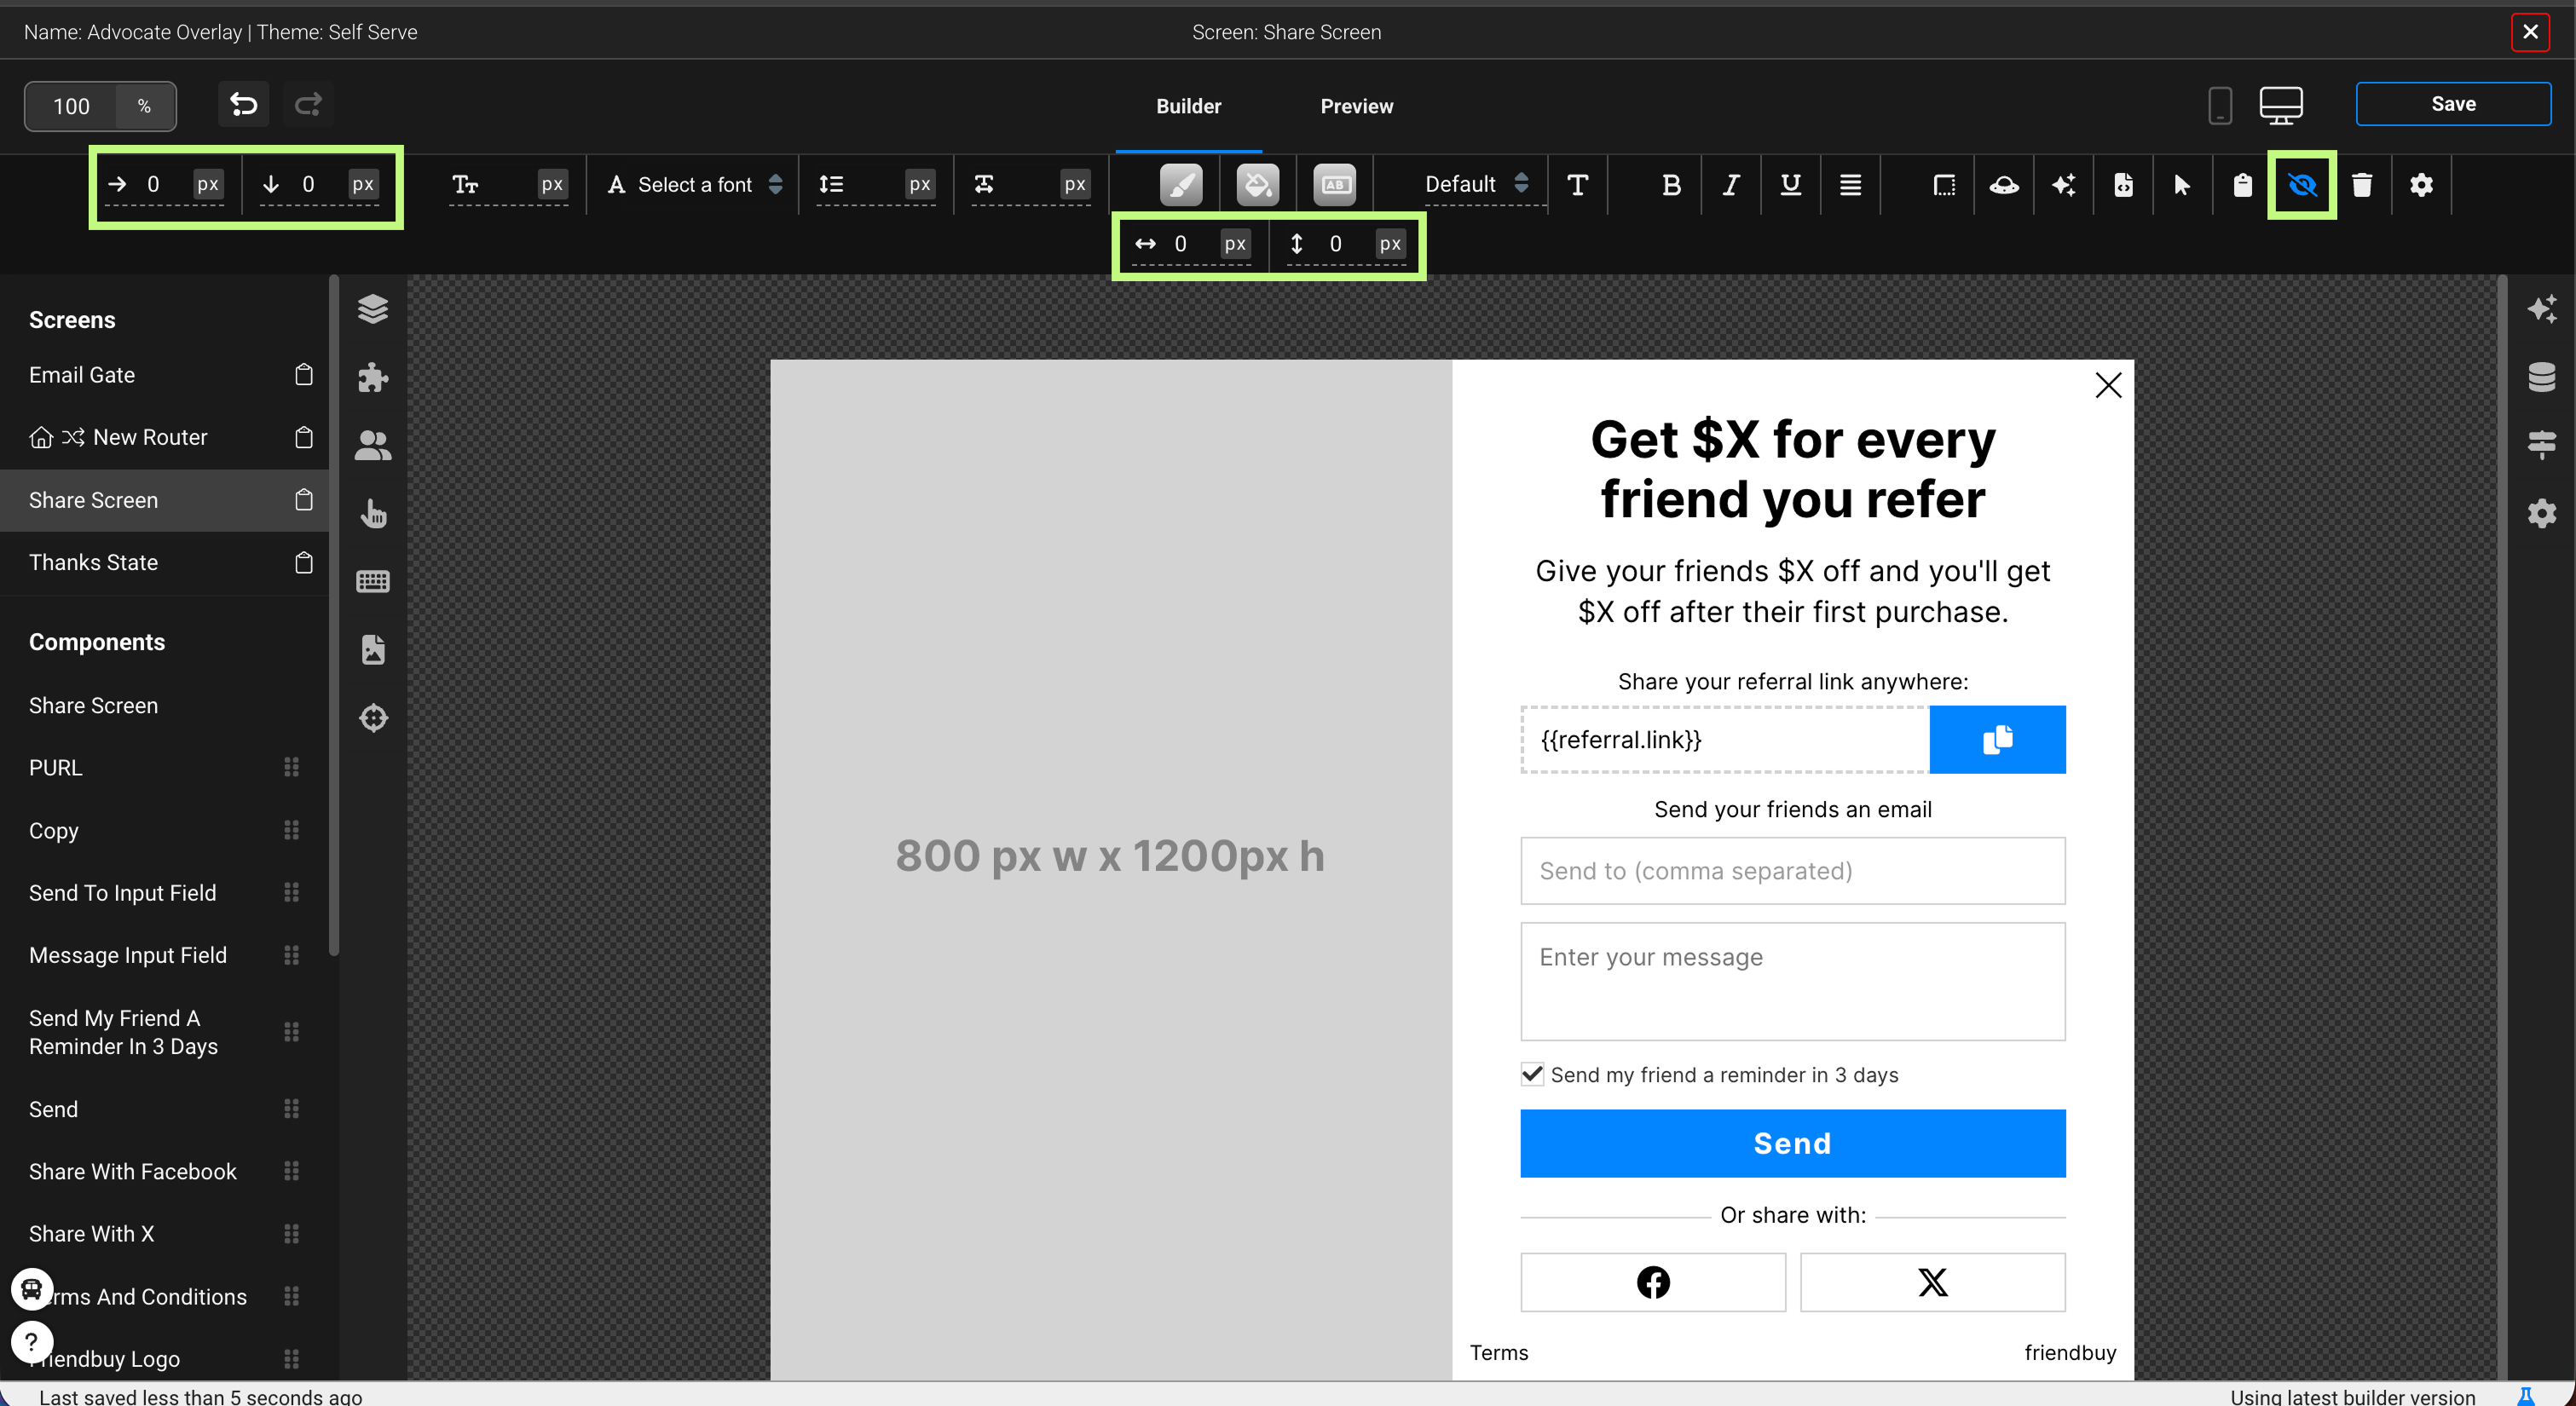Open the text alignment menu icon
The height and width of the screenshot is (1406, 2576).
pos(1850,185)
